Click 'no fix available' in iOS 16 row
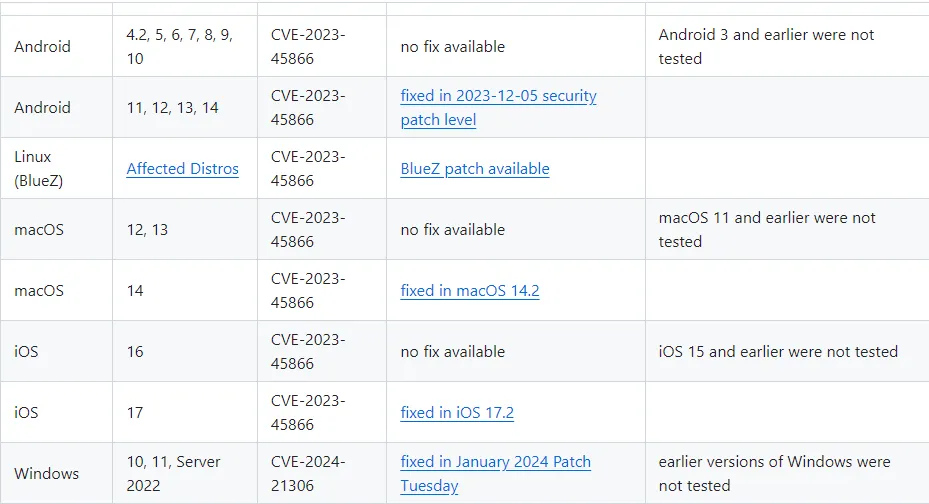Image resolution: width=929 pixels, height=504 pixels. pyautogui.click(x=453, y=352)
